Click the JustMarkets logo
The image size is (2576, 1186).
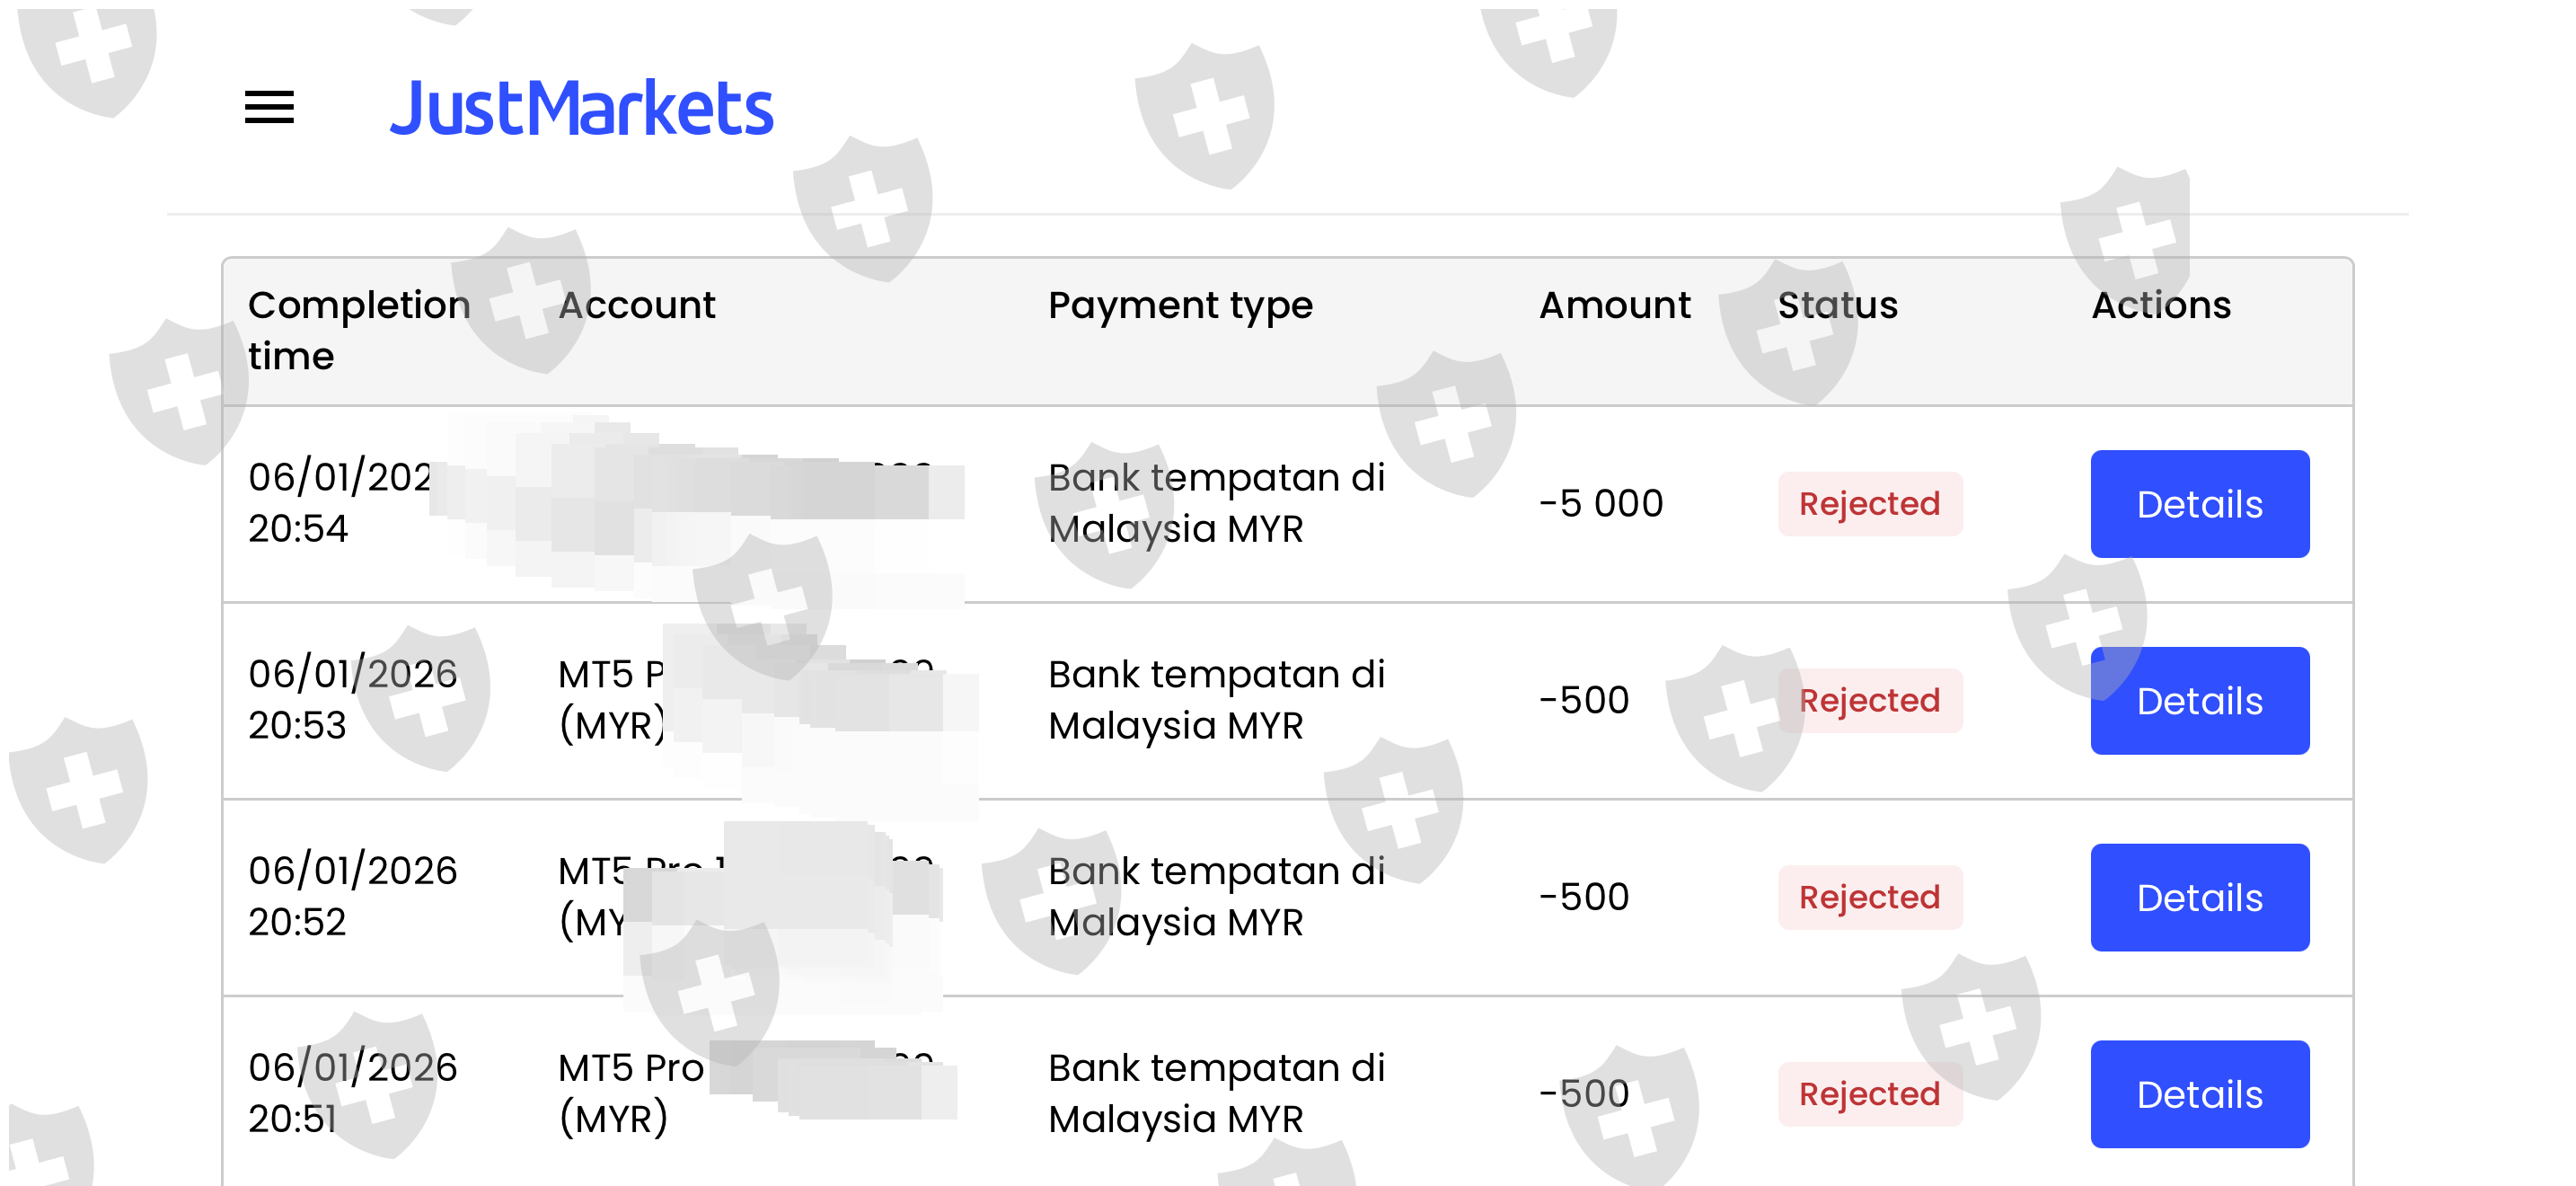tap(581, 108)
